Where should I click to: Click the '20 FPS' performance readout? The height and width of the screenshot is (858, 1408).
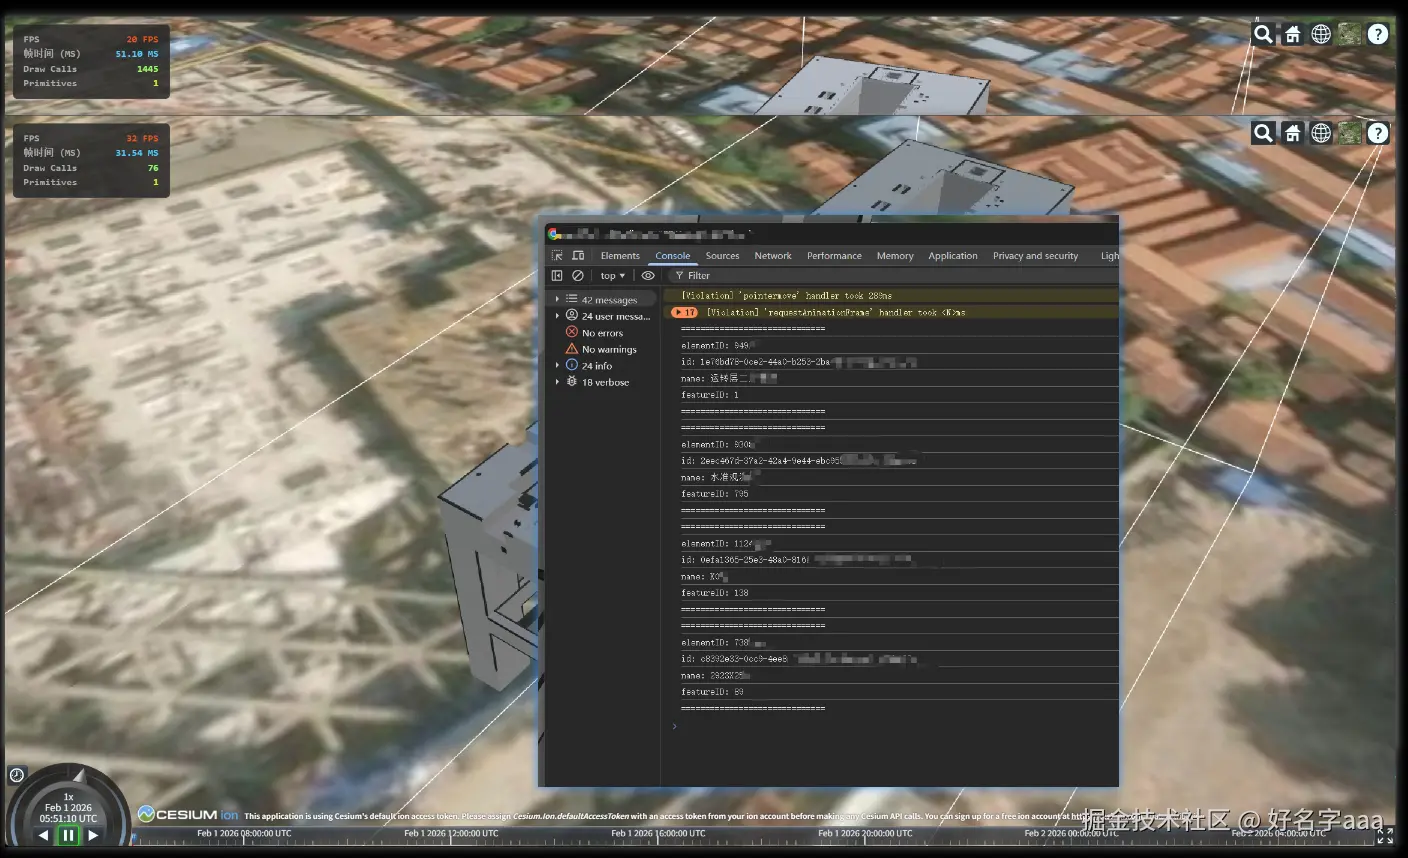point(142,40)
